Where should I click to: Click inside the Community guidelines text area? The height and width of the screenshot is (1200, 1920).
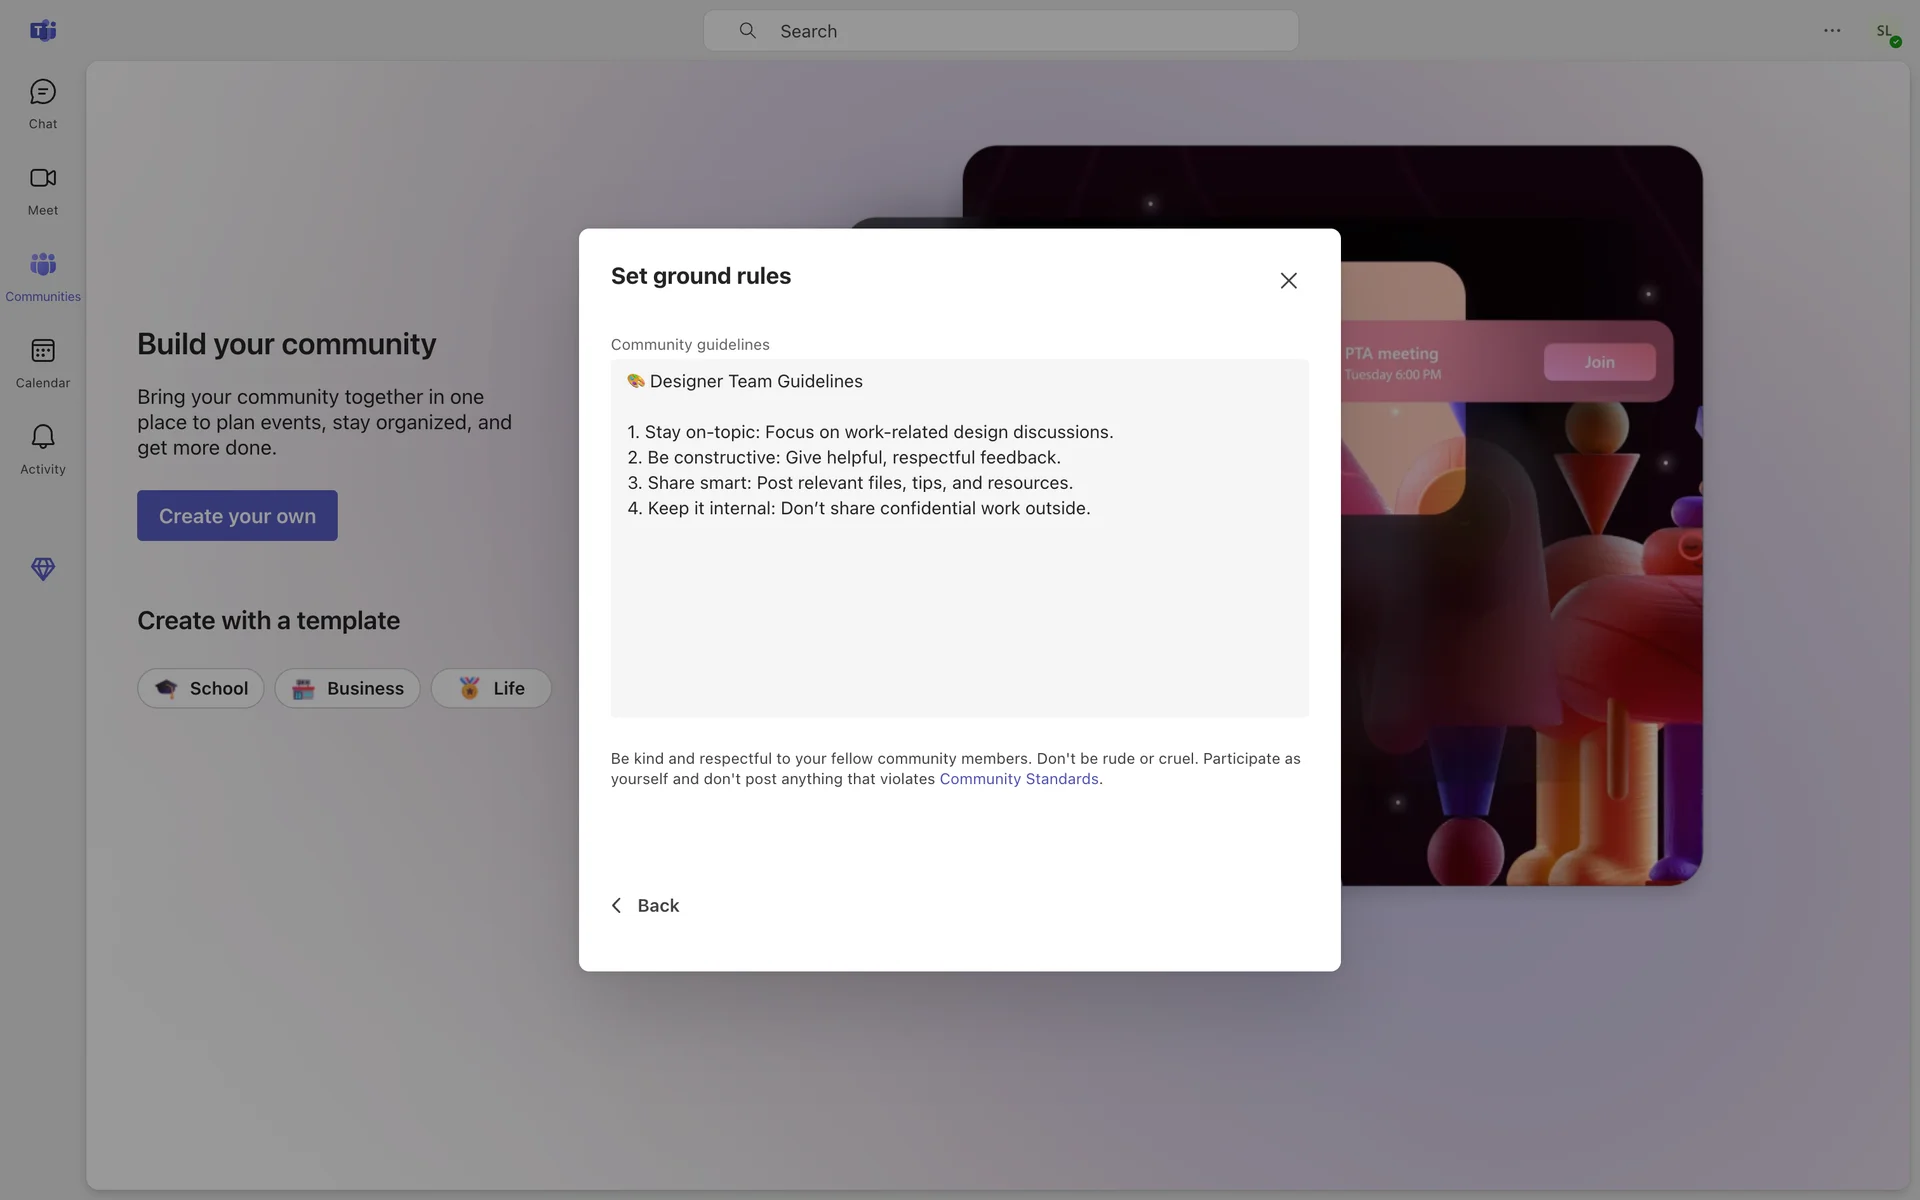click(x=959, y=610)
